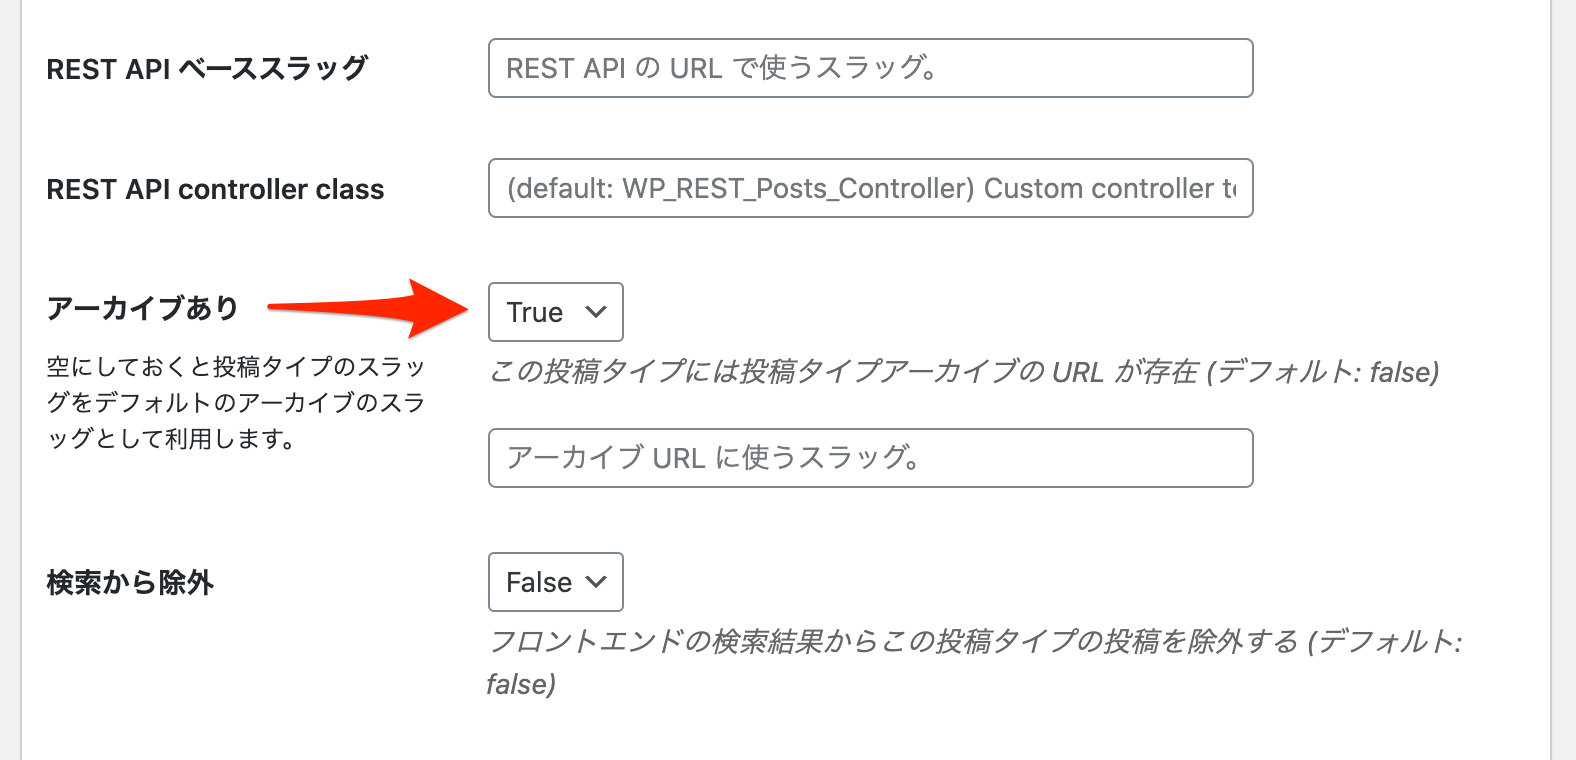Viewport: 1576px width, 760px height.
Task: Click the chevron on the True dropdown
Action: [596, 312]
